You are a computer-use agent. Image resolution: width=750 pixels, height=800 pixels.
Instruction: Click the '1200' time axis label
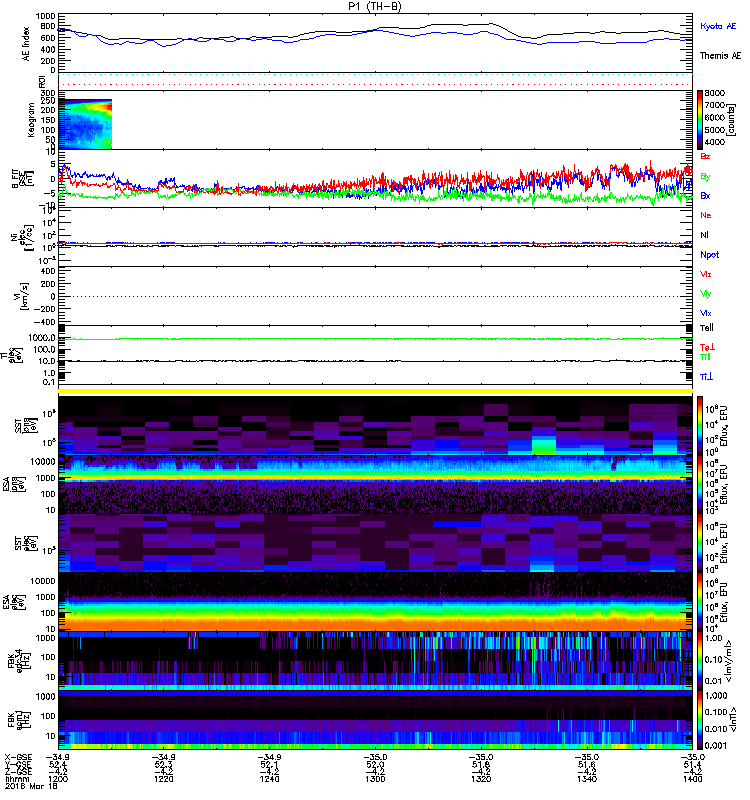click(58, 779)
